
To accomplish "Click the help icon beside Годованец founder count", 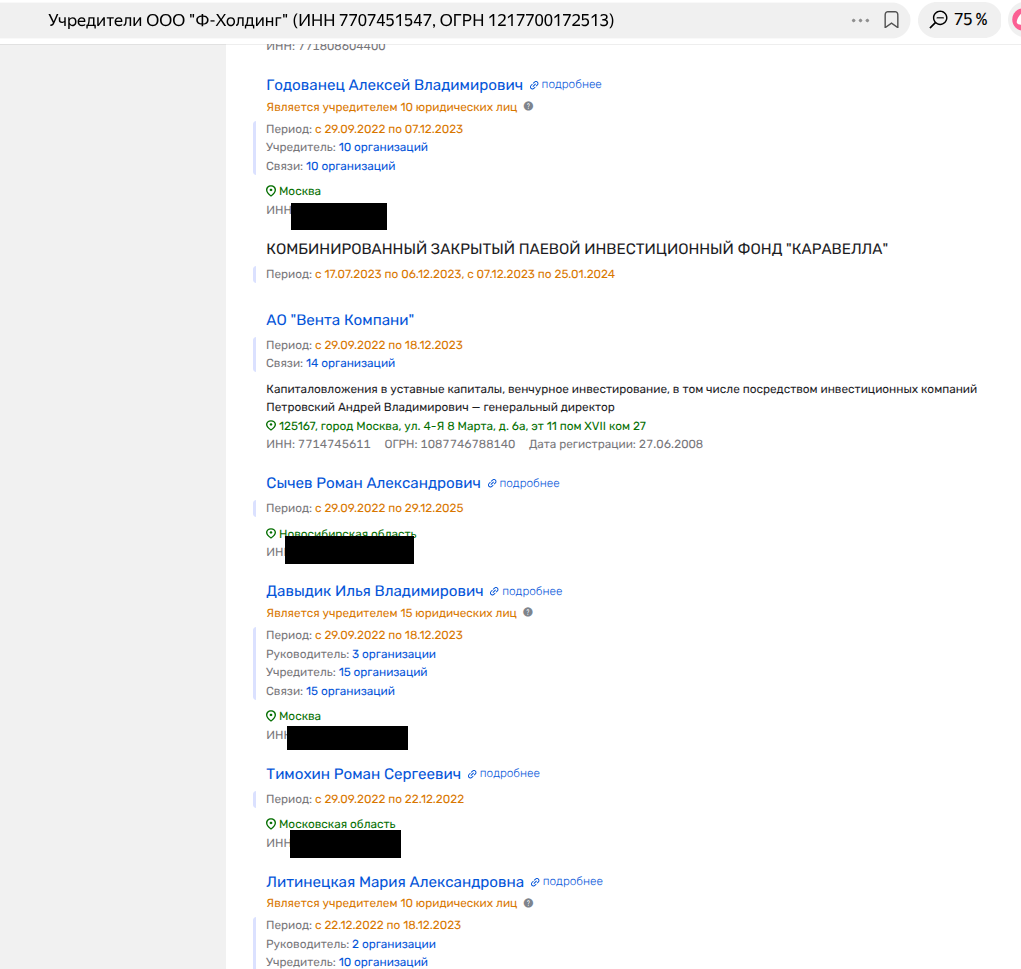I will (x=528, y=106).
